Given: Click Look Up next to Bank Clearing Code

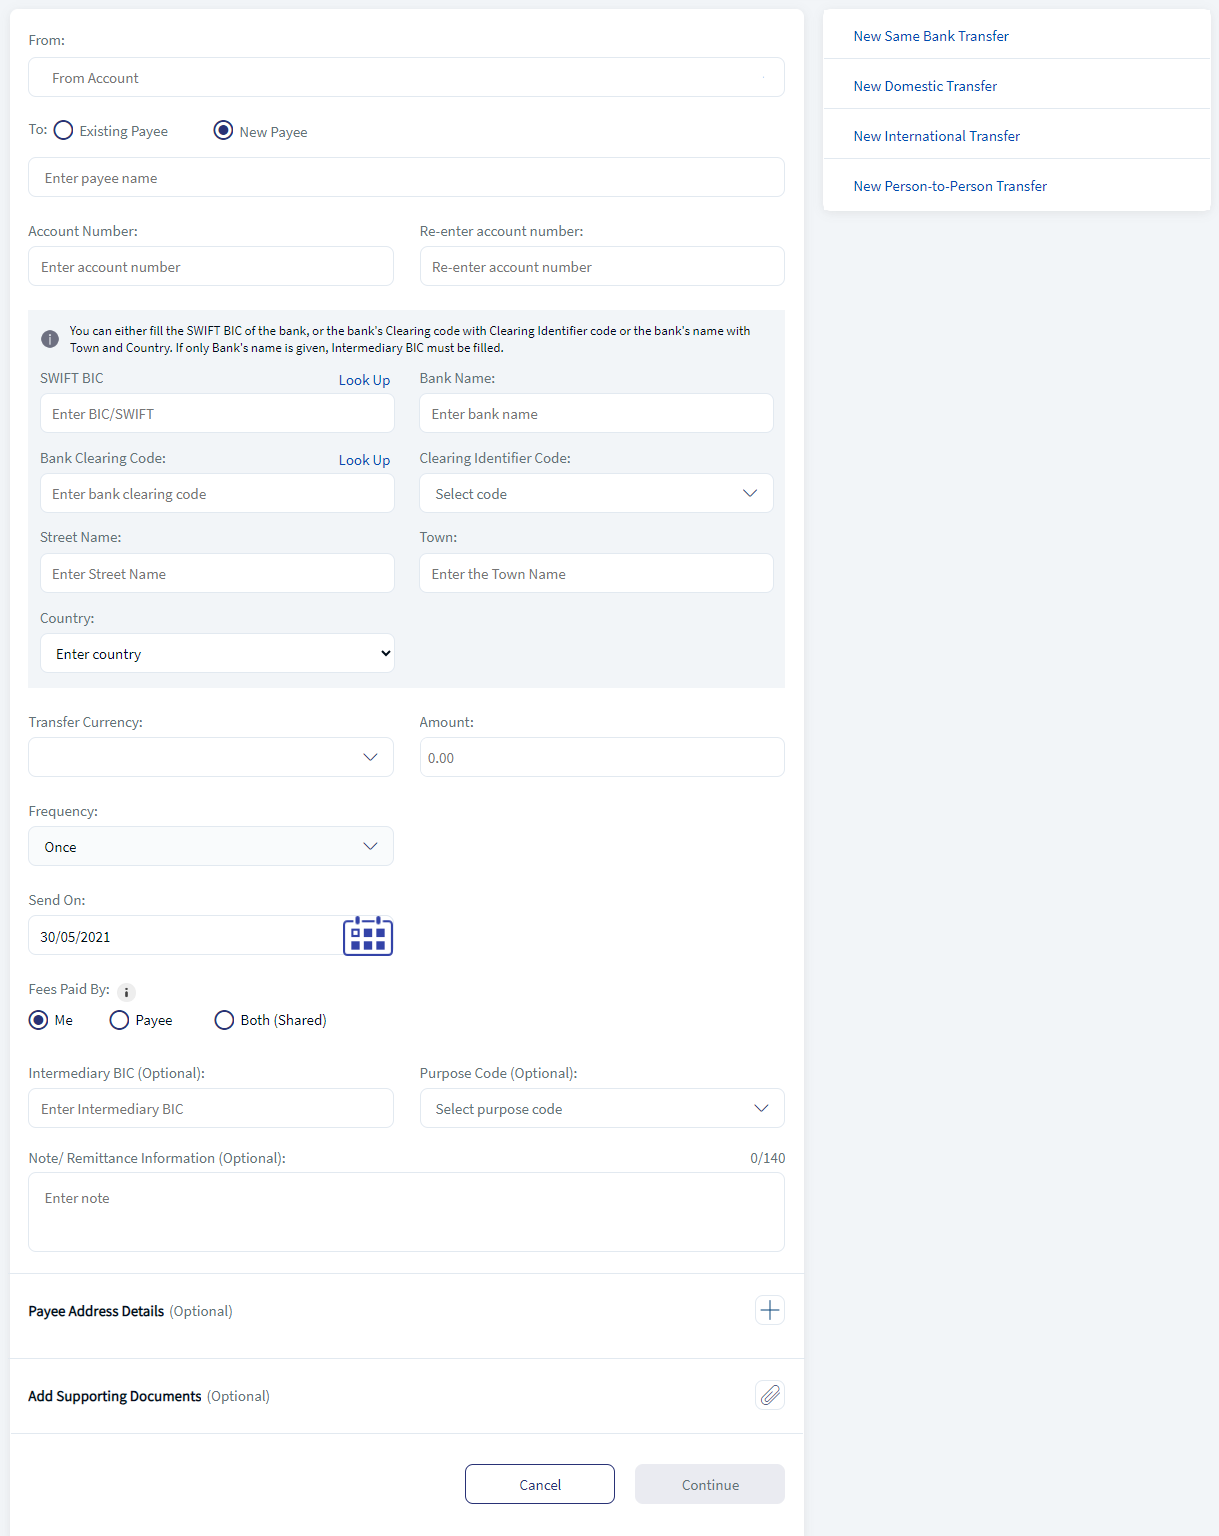Looking at the screenshot, I should click(364, 460).
